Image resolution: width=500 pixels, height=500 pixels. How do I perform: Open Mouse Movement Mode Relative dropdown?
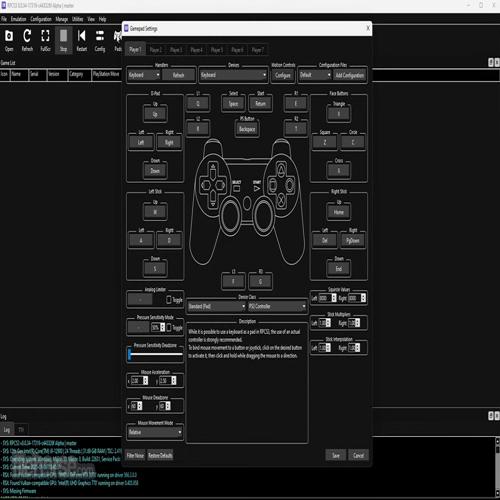point(155,432)
